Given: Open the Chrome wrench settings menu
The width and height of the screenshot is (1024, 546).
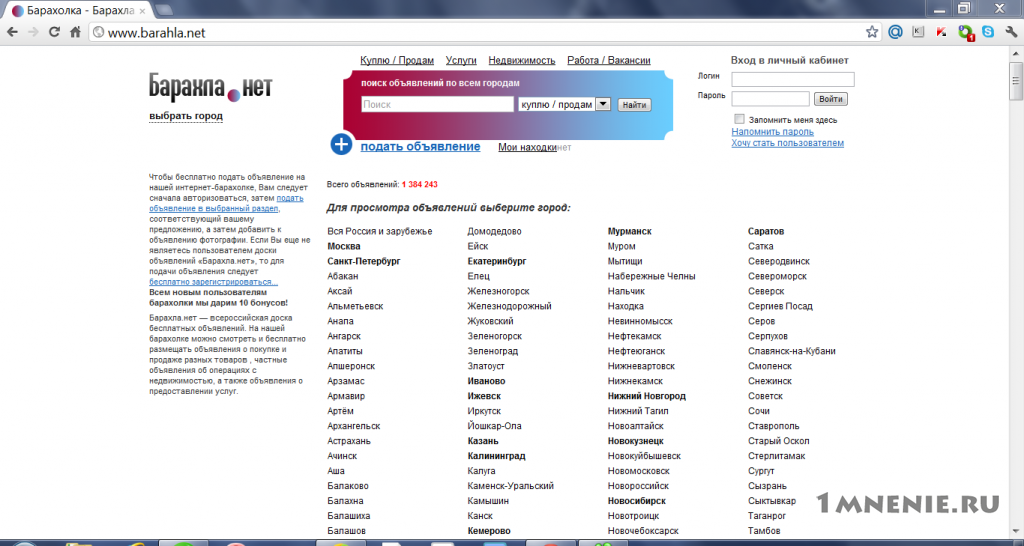Looking at the screenshot, I should tap(1012, 32).
